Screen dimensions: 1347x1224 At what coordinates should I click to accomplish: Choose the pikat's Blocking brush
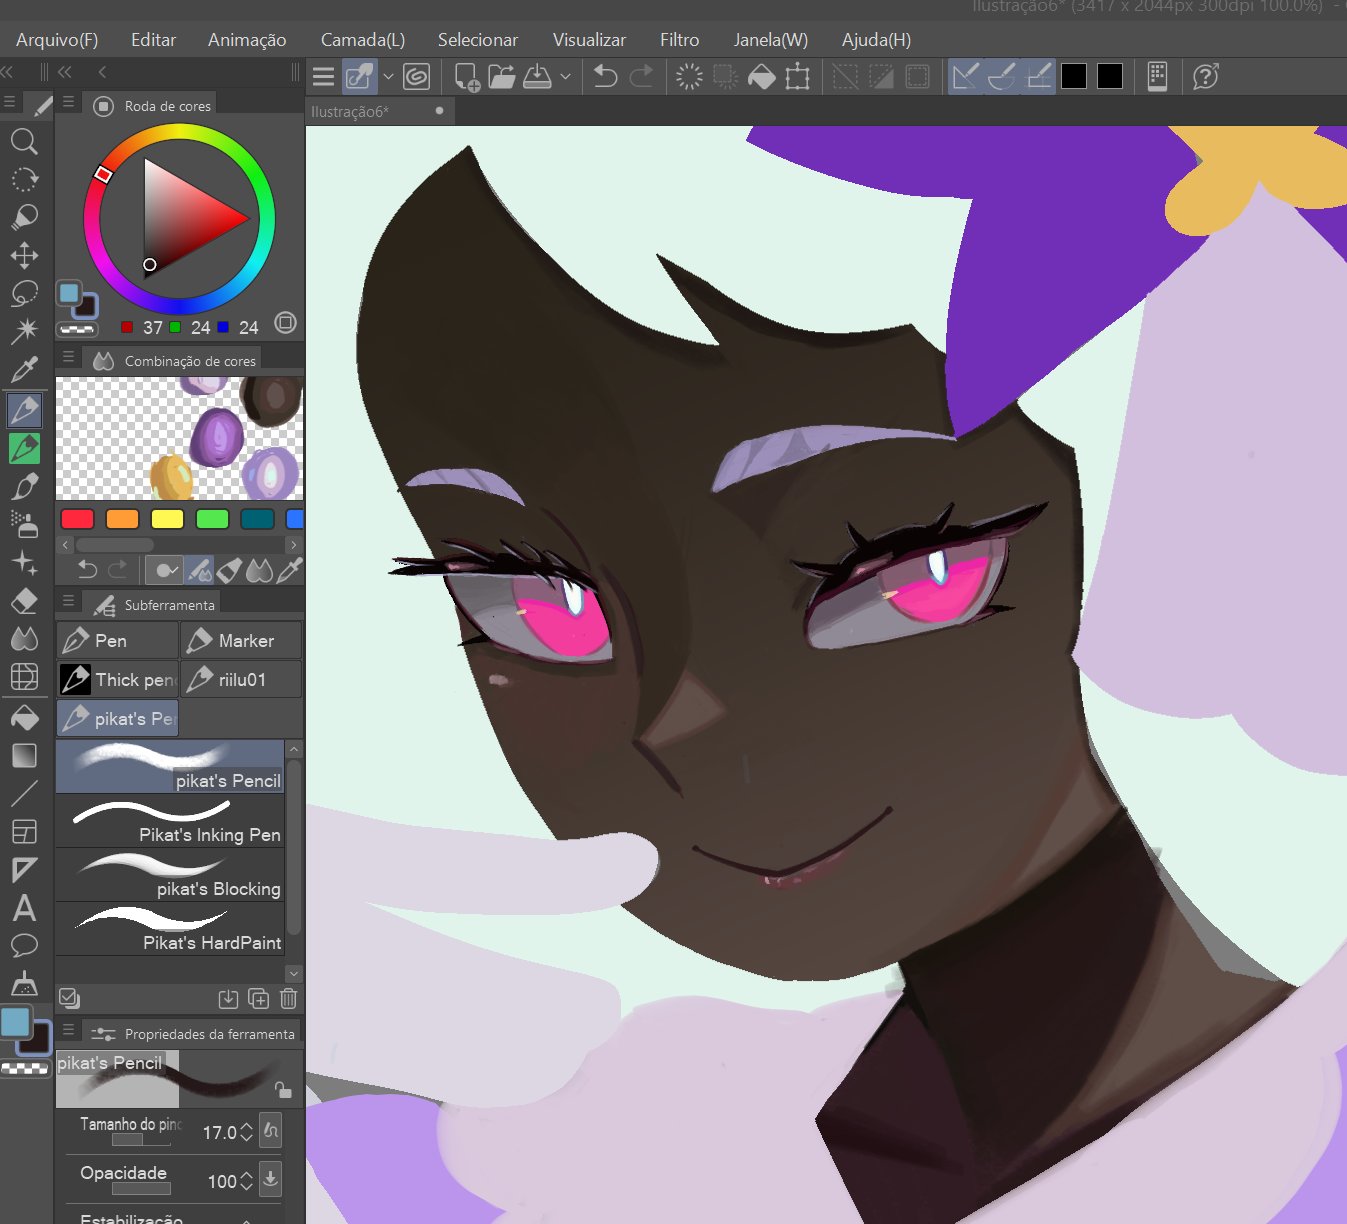(x=170, y=876)
